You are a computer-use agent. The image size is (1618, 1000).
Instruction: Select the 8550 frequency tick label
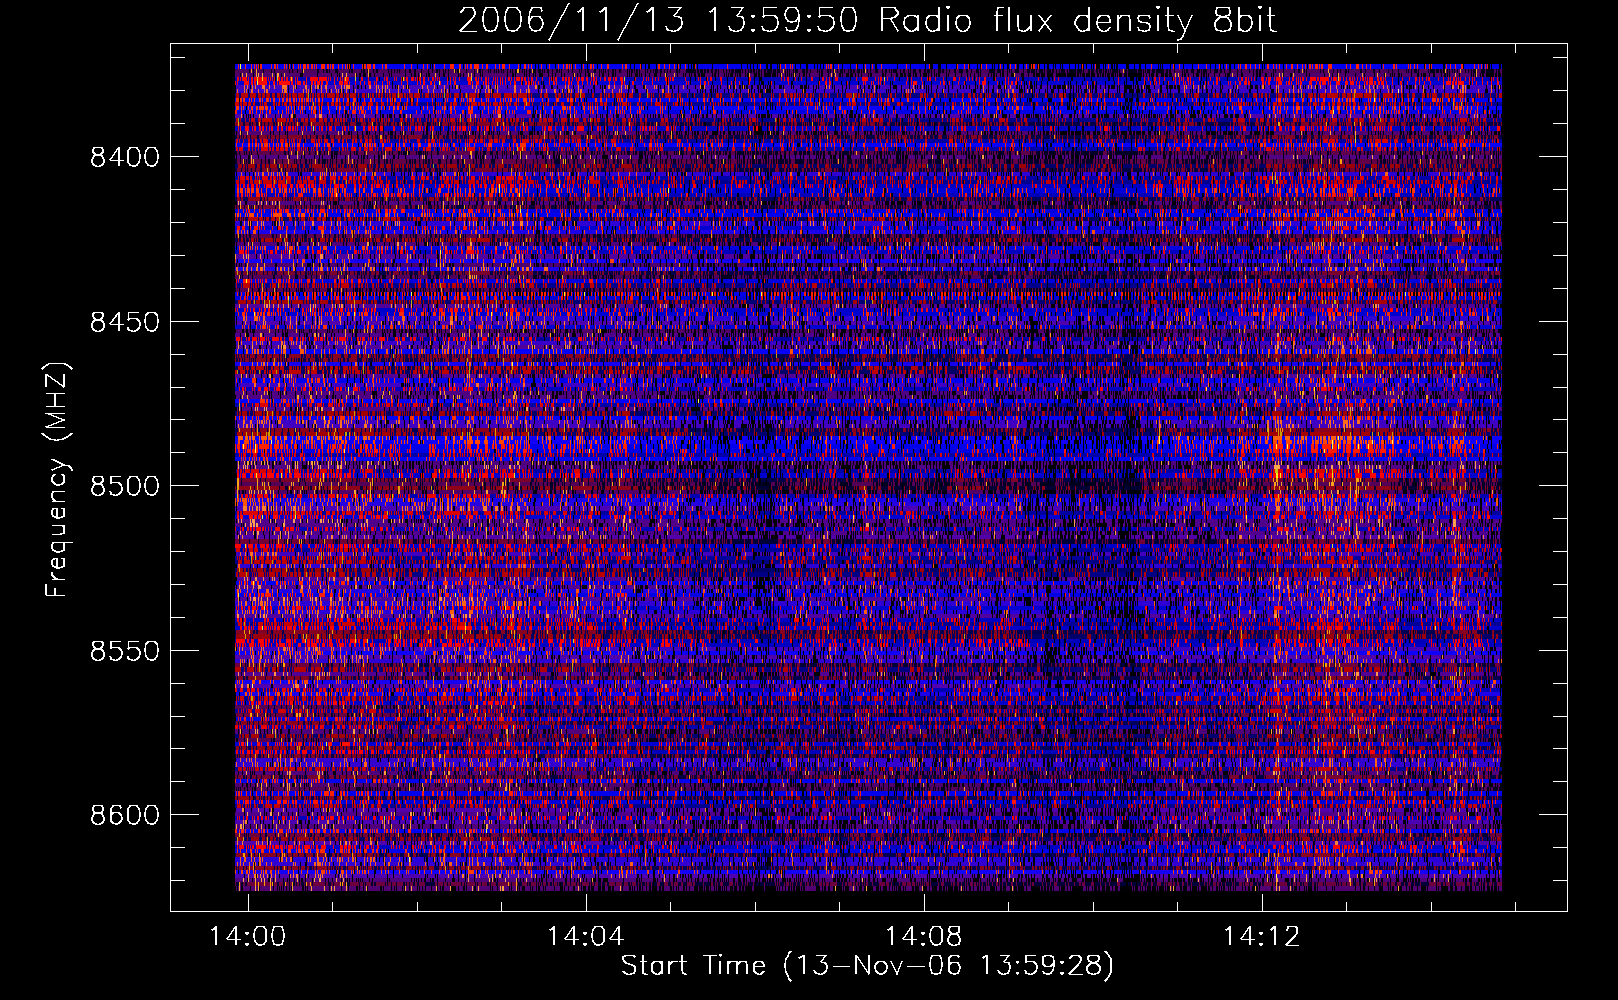[124, 651]
